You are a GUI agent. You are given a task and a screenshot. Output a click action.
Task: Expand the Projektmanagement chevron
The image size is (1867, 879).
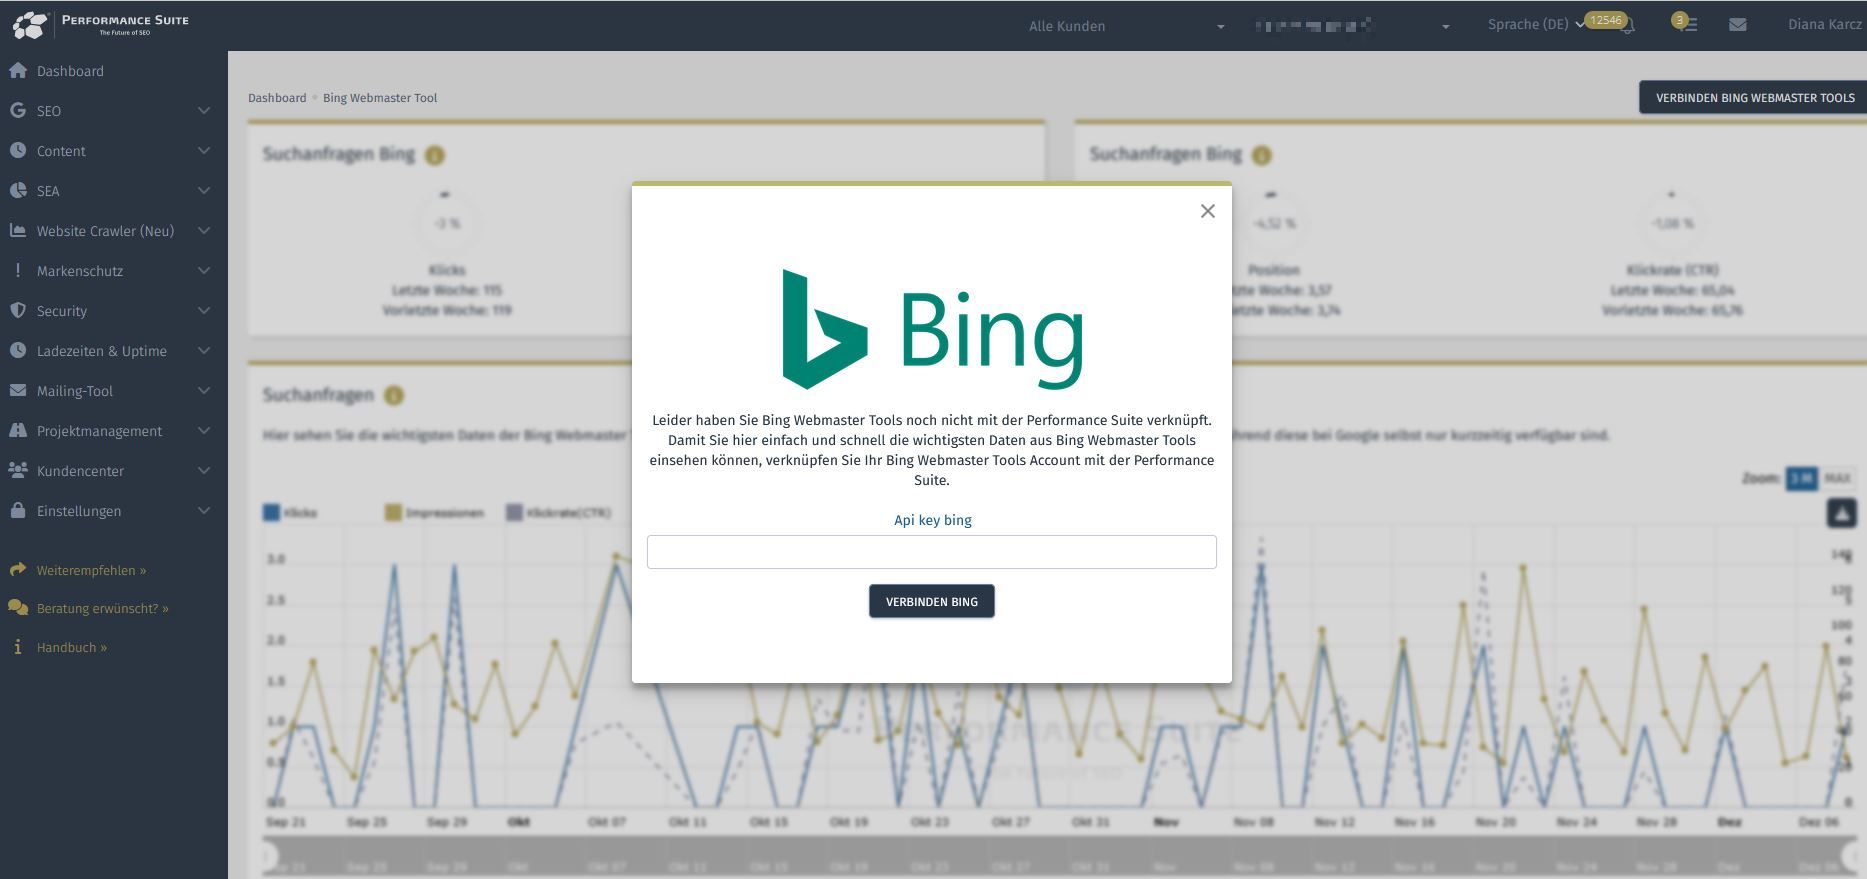(x=204, y=431)
